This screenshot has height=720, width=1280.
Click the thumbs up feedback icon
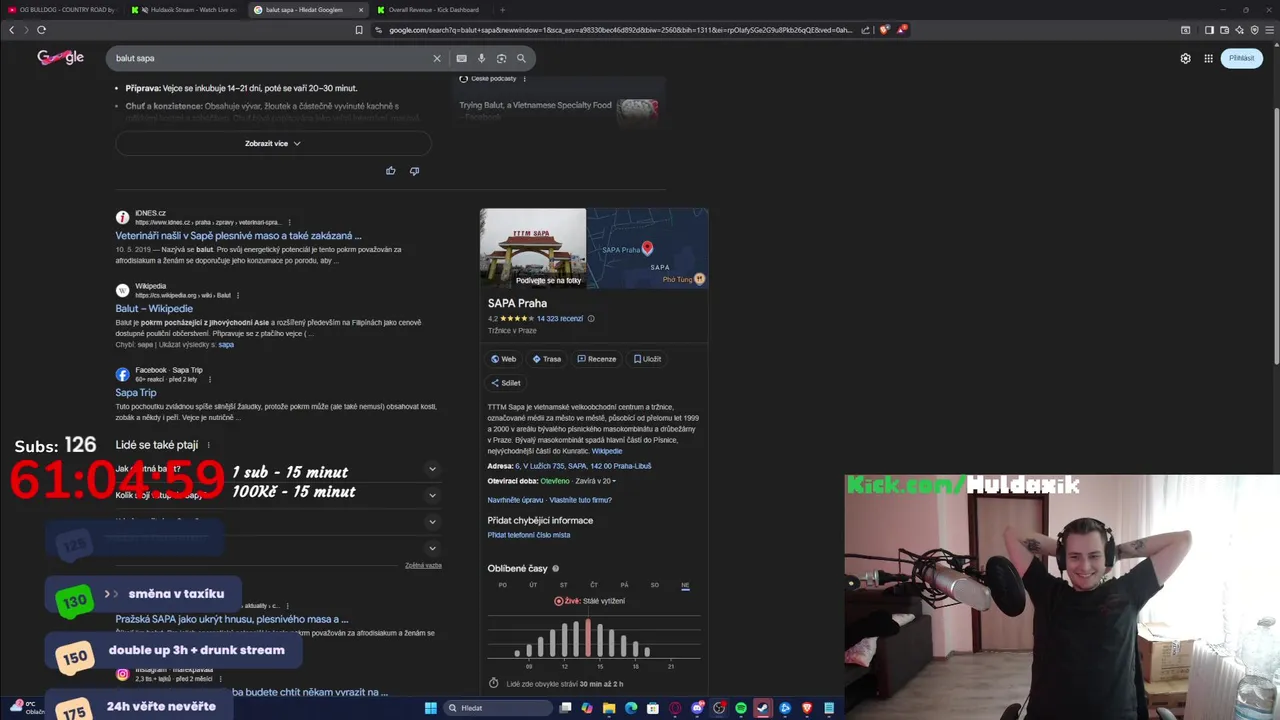[x=391, y=171]
